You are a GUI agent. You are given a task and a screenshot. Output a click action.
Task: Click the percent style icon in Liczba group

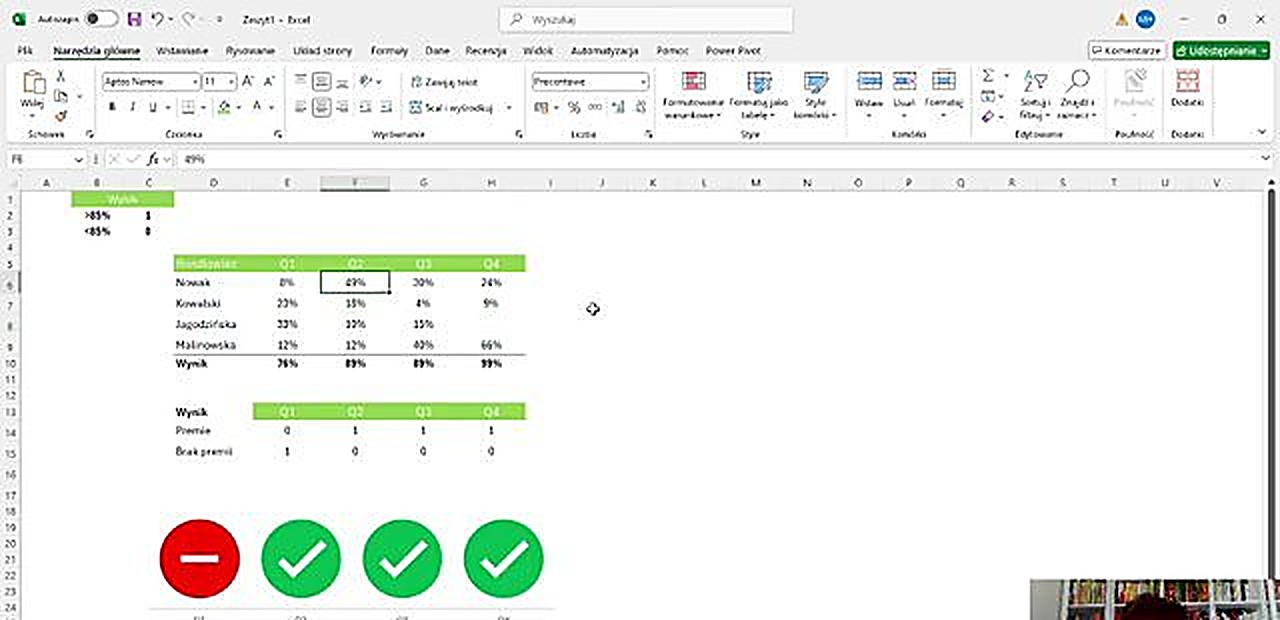[573, 107]
